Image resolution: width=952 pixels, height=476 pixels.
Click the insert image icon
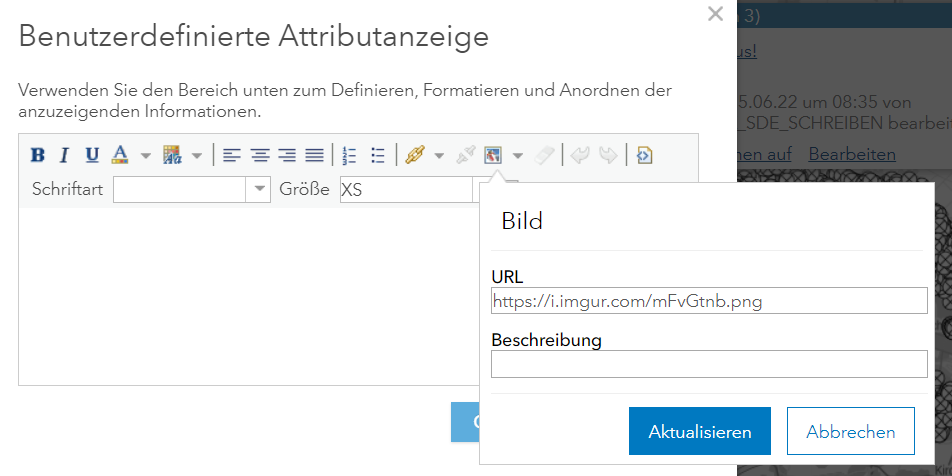tap(492, 155)
